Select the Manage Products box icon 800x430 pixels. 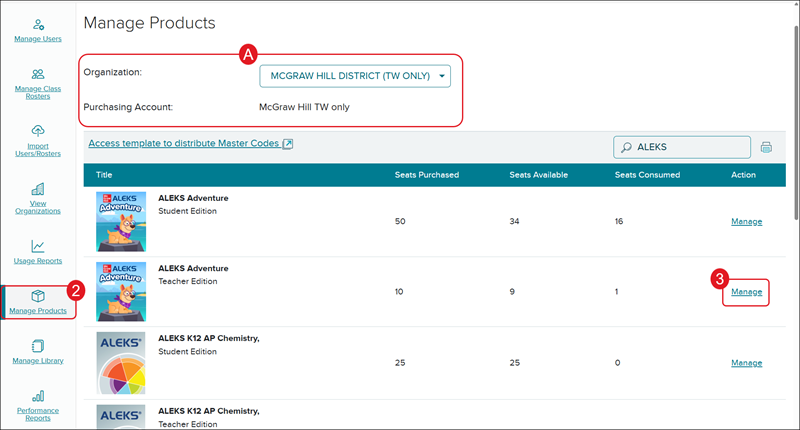(38, 296)
